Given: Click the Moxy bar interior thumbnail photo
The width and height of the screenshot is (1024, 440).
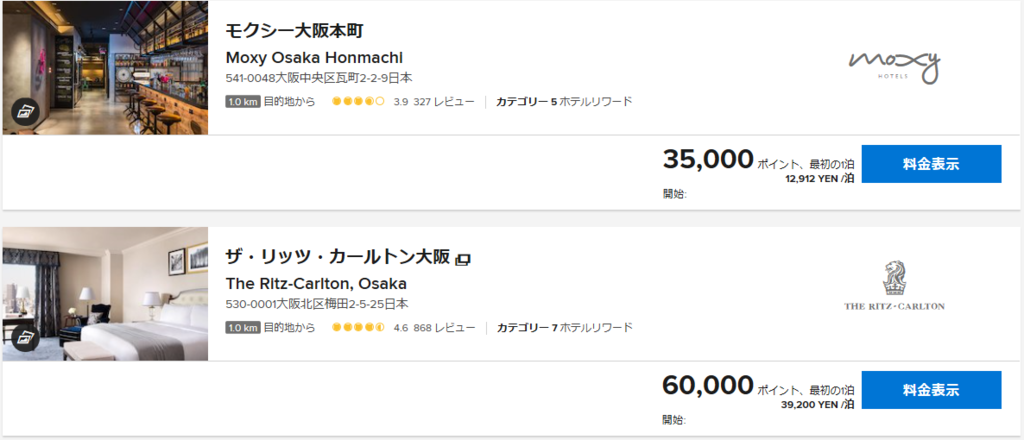Looking at the screenshot, I should tap(105, 68).
